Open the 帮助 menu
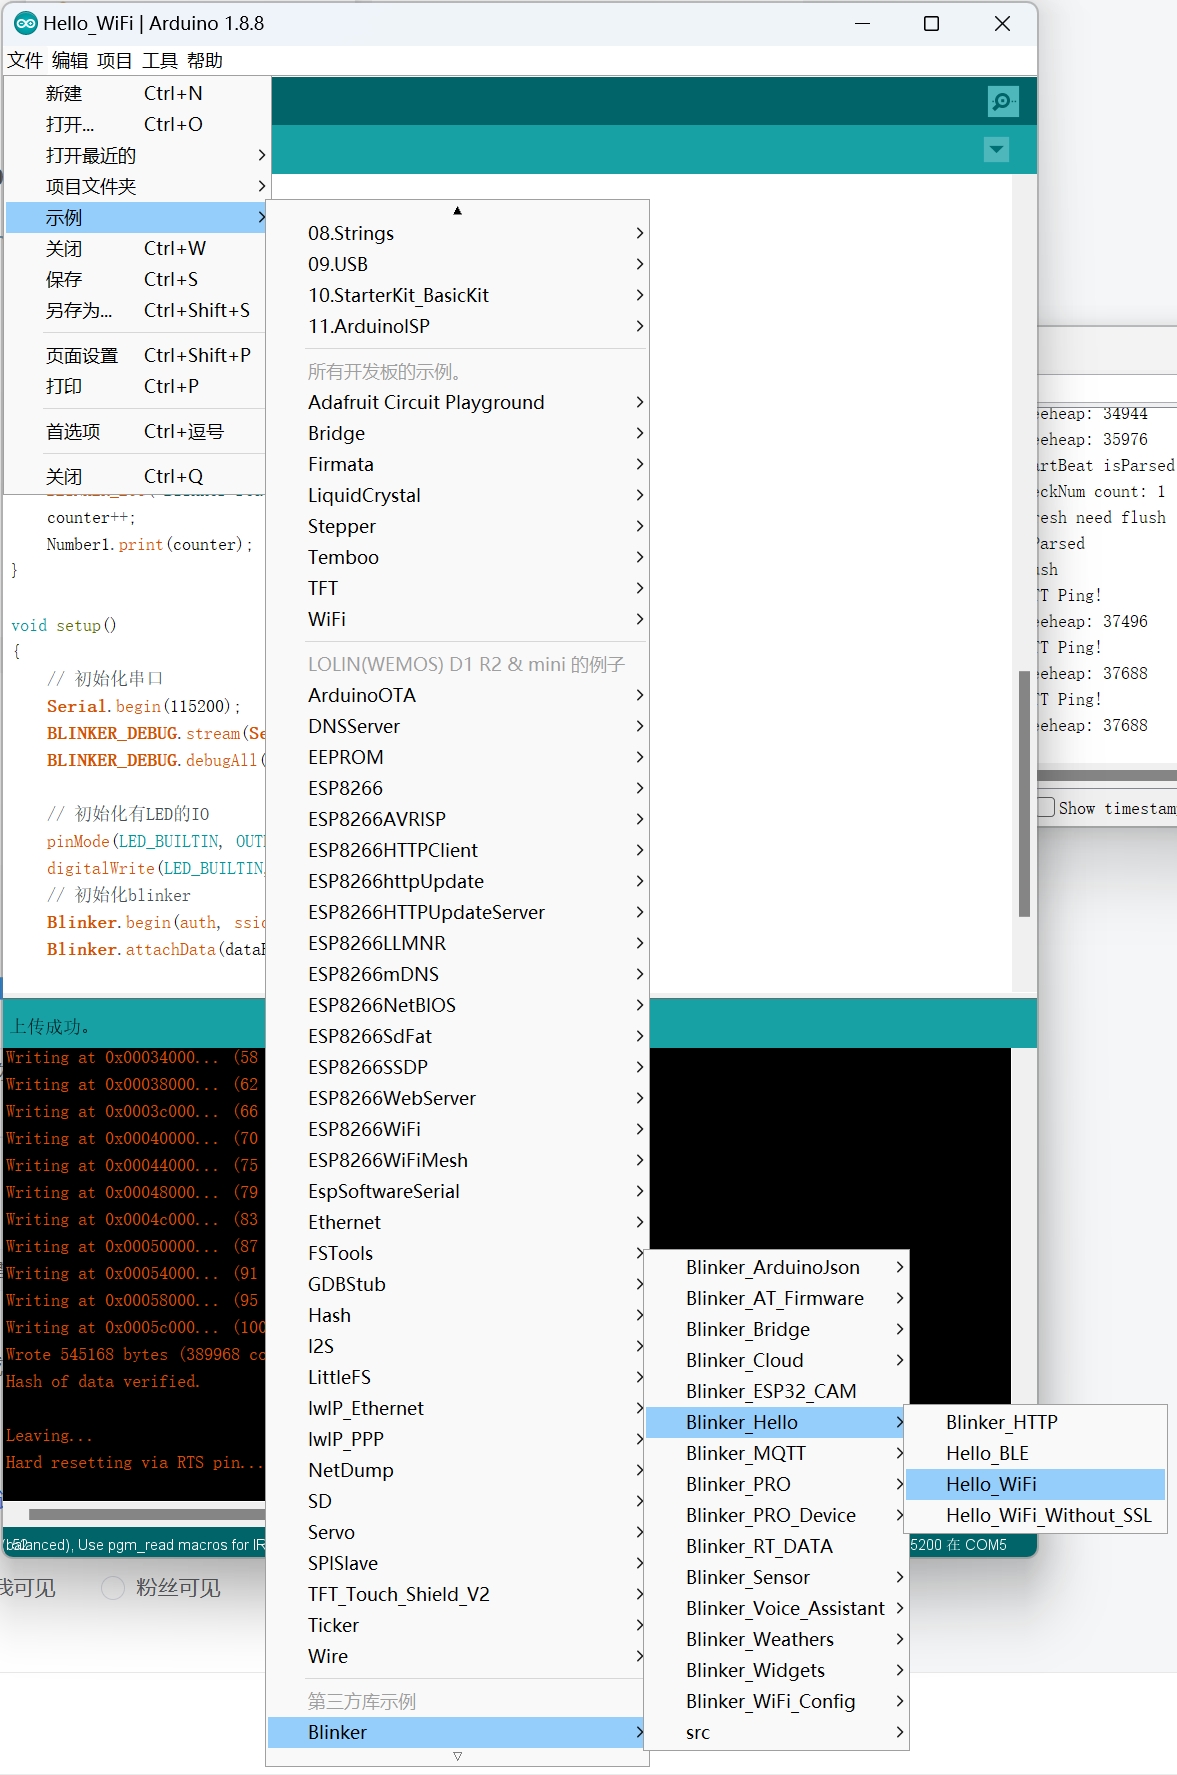This screenshot has height=1775, width=1177. coord(205,61)
